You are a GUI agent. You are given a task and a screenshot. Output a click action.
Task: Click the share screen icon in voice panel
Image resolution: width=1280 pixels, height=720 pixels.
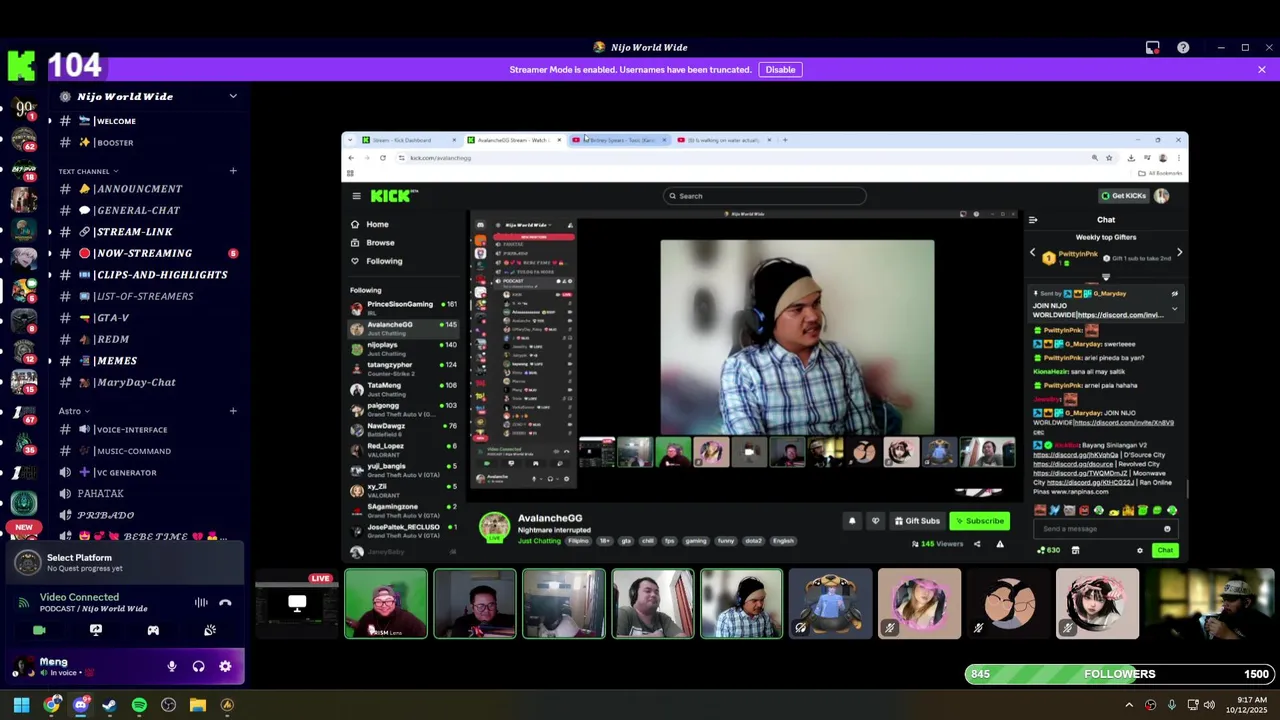pos(96,630)
